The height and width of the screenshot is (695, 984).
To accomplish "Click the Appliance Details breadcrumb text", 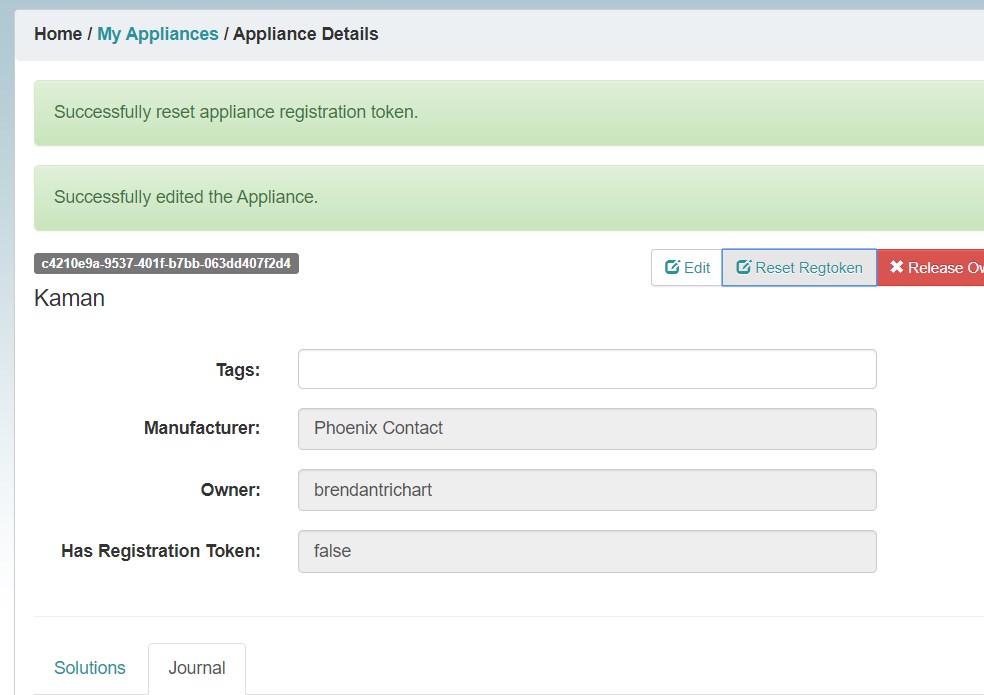I will [306, 34].
